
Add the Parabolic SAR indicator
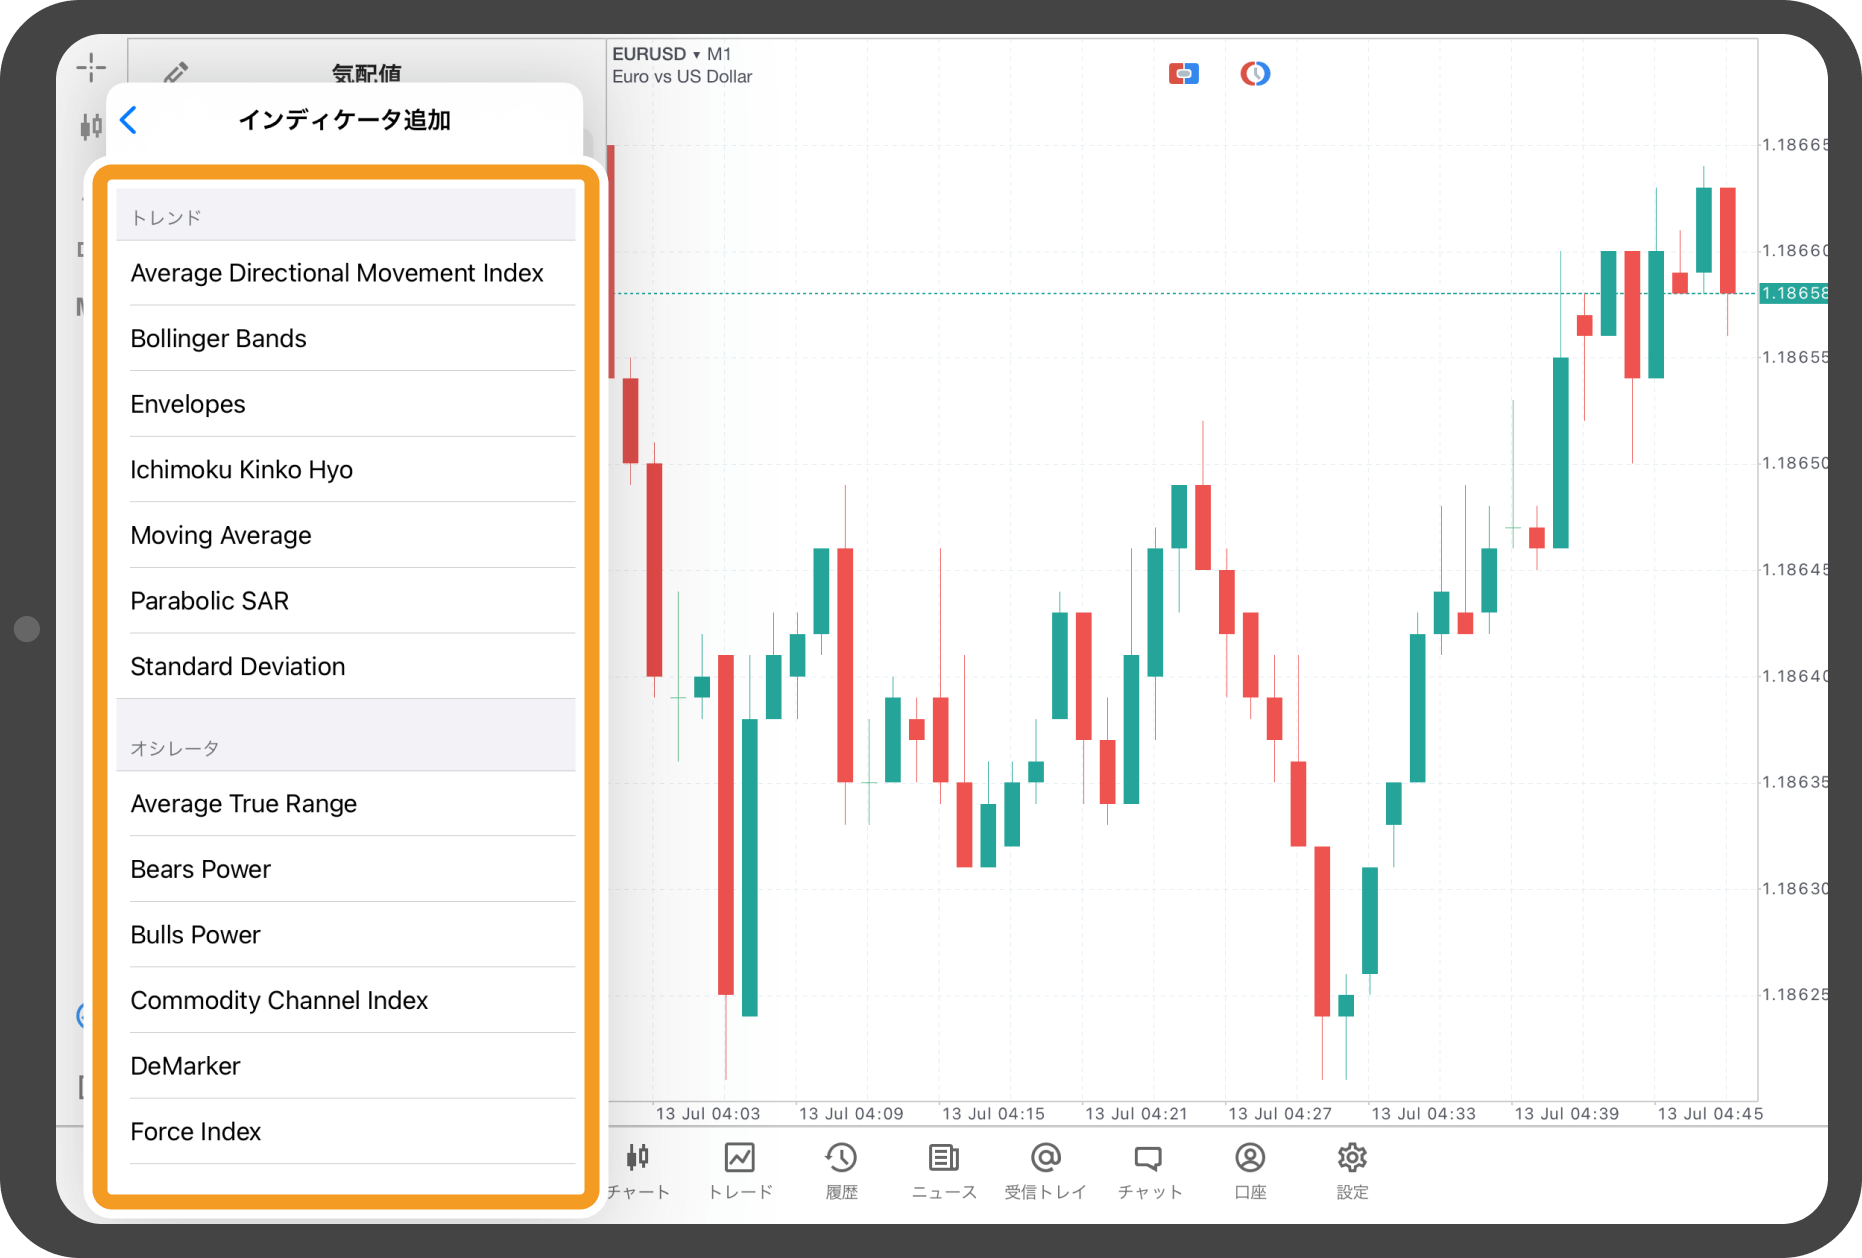346,600
